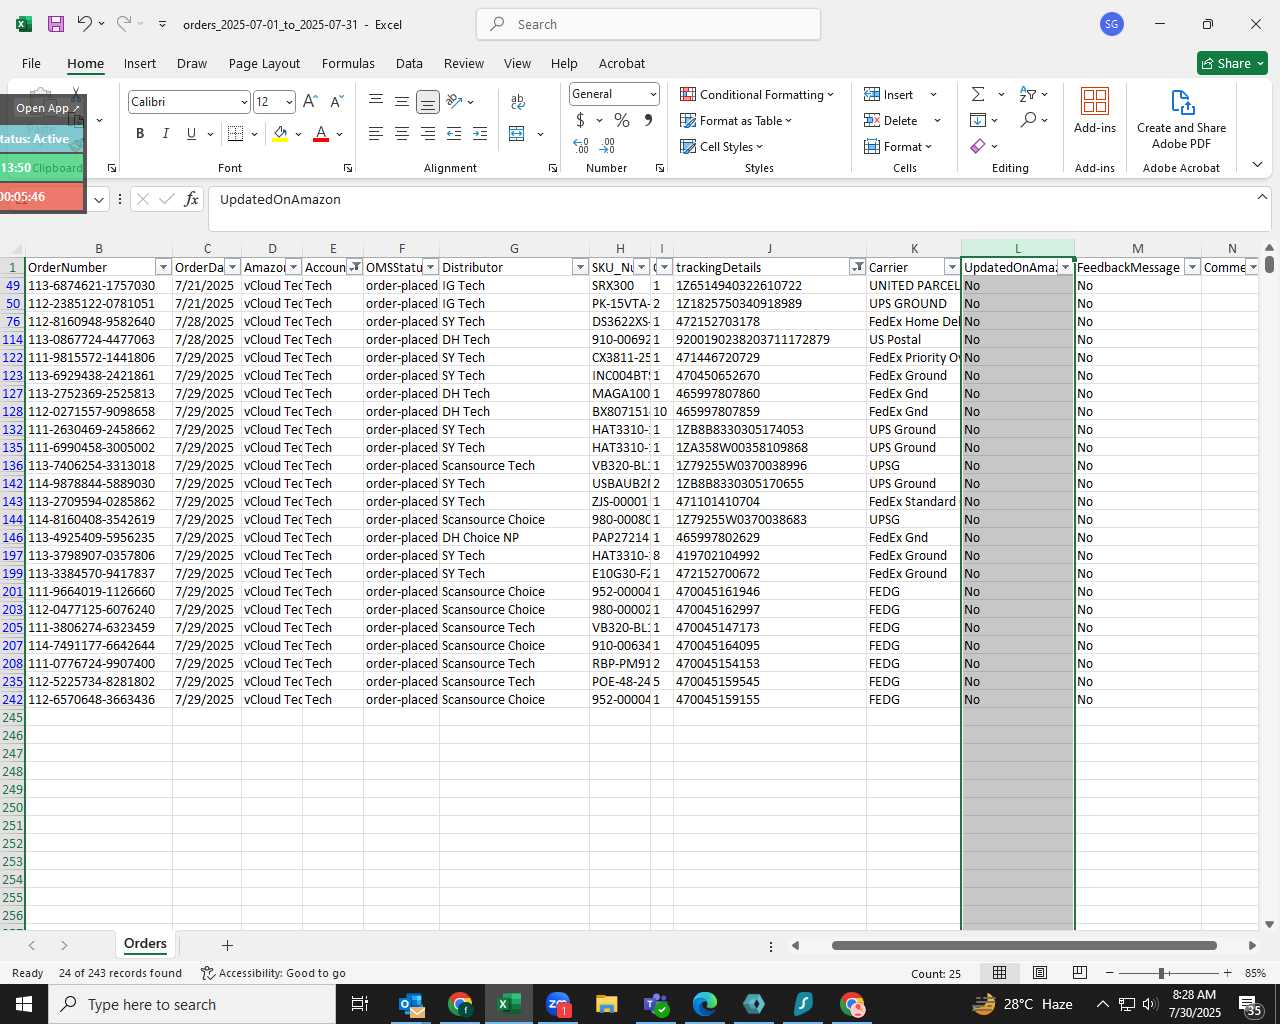The height and width of the screenshot is (1024, 1280).
Task: Open OrderNumber column filter dropdown
Action: point(163,267)
